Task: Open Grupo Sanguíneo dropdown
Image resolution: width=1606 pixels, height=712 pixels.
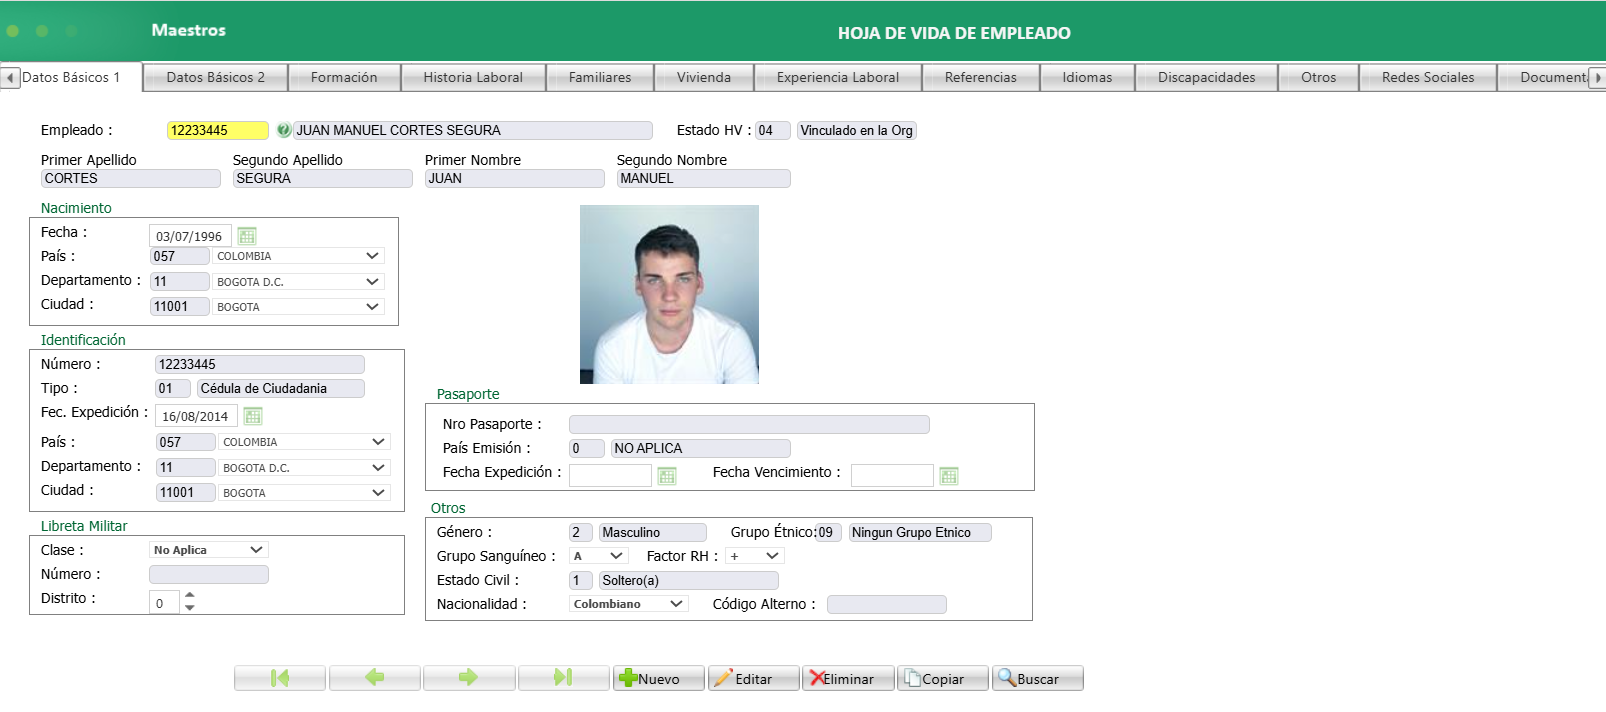Action: (616, 556)
